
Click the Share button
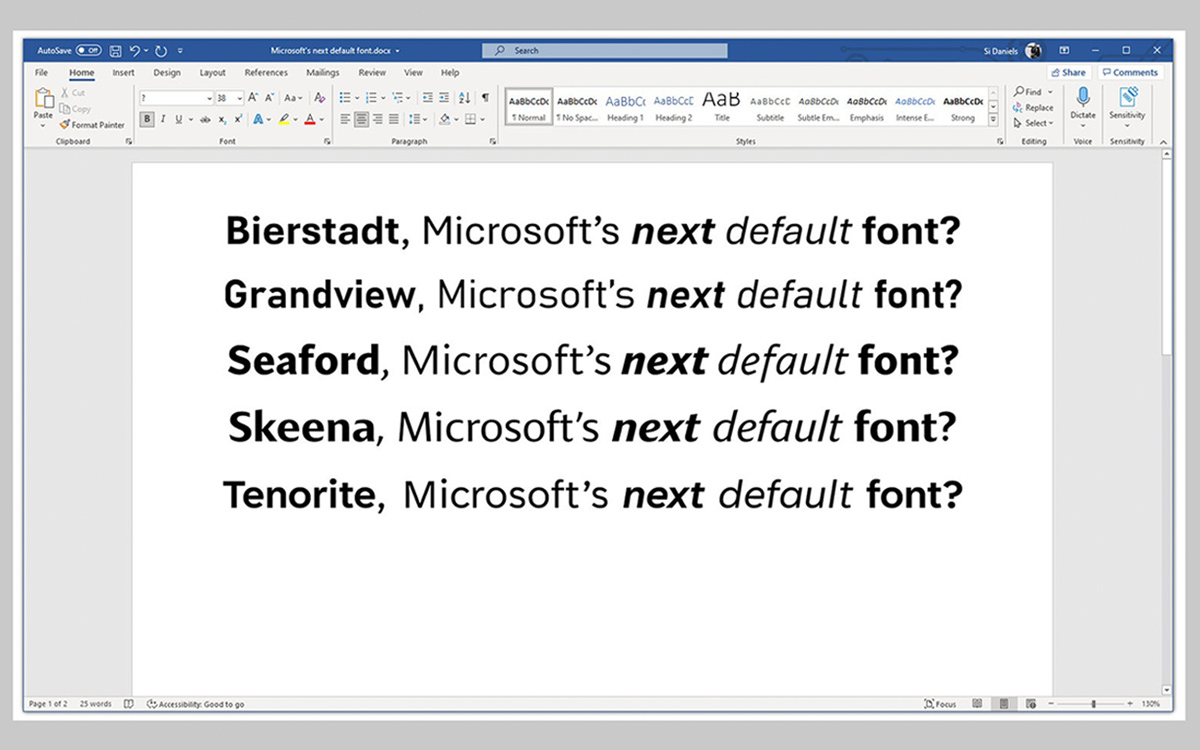click(x=1068, y=73)
